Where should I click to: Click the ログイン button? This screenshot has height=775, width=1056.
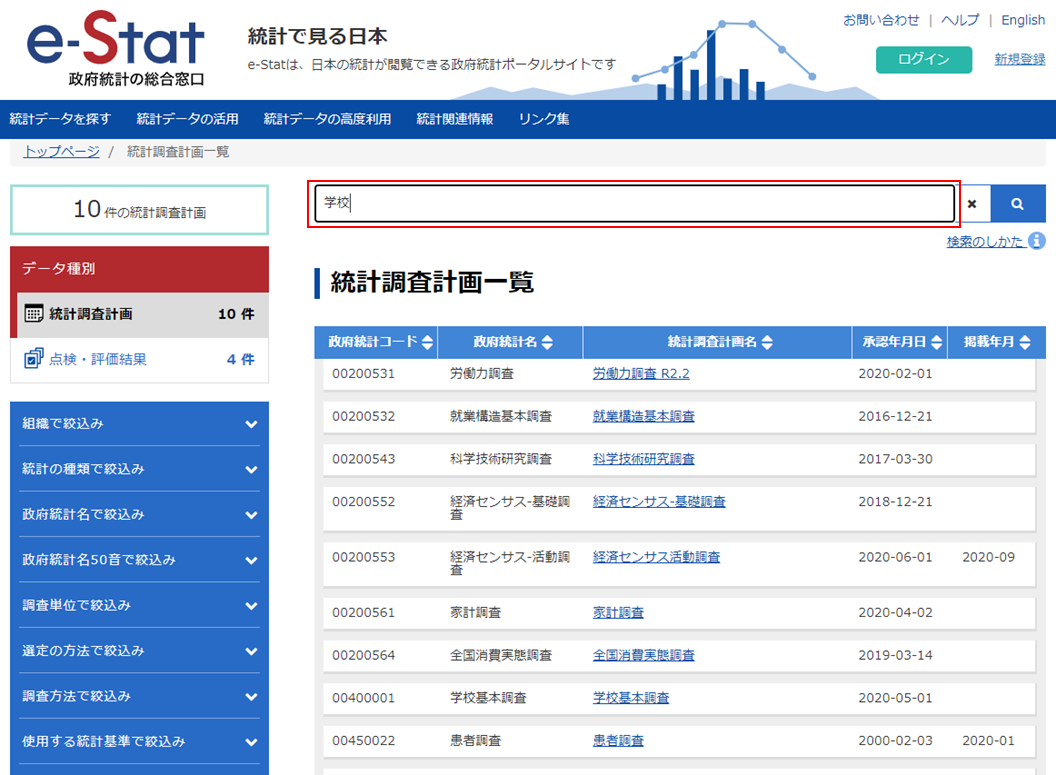(x=923, y=59)
